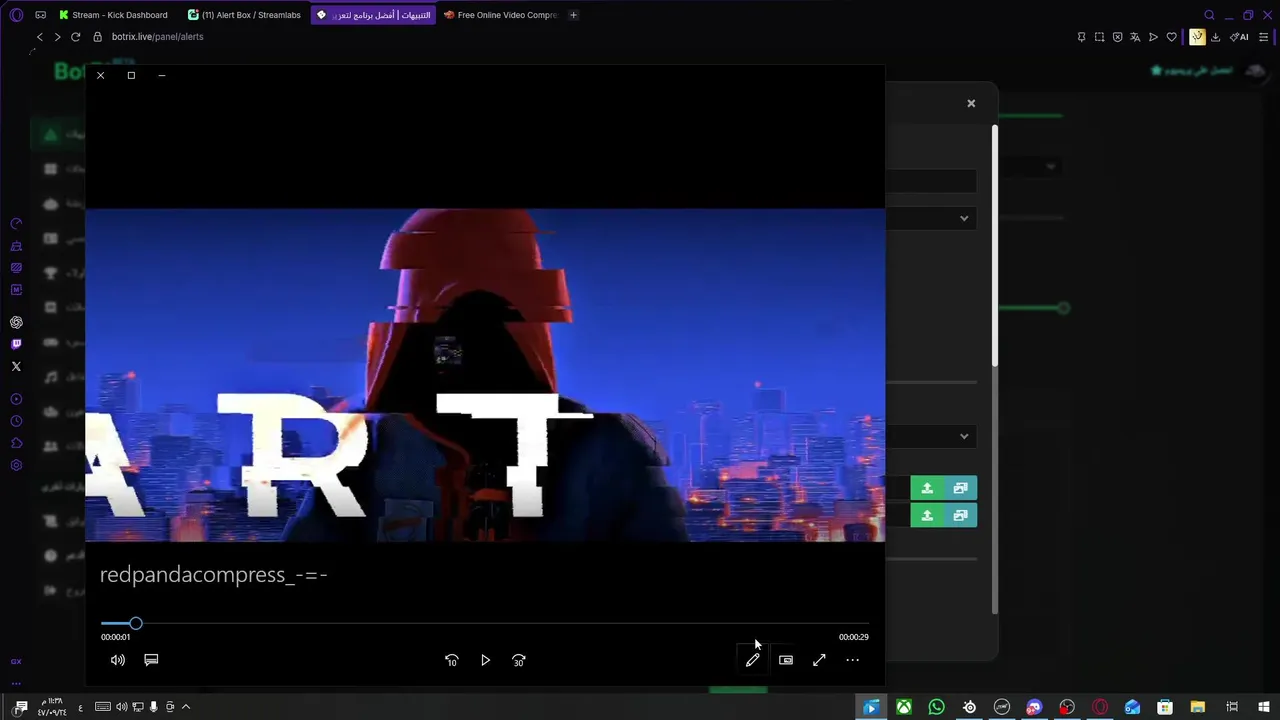Open X (Twitter) from Opera sidebar
The width and height of the screenshot is (1280, 720).
click(16, 366)
